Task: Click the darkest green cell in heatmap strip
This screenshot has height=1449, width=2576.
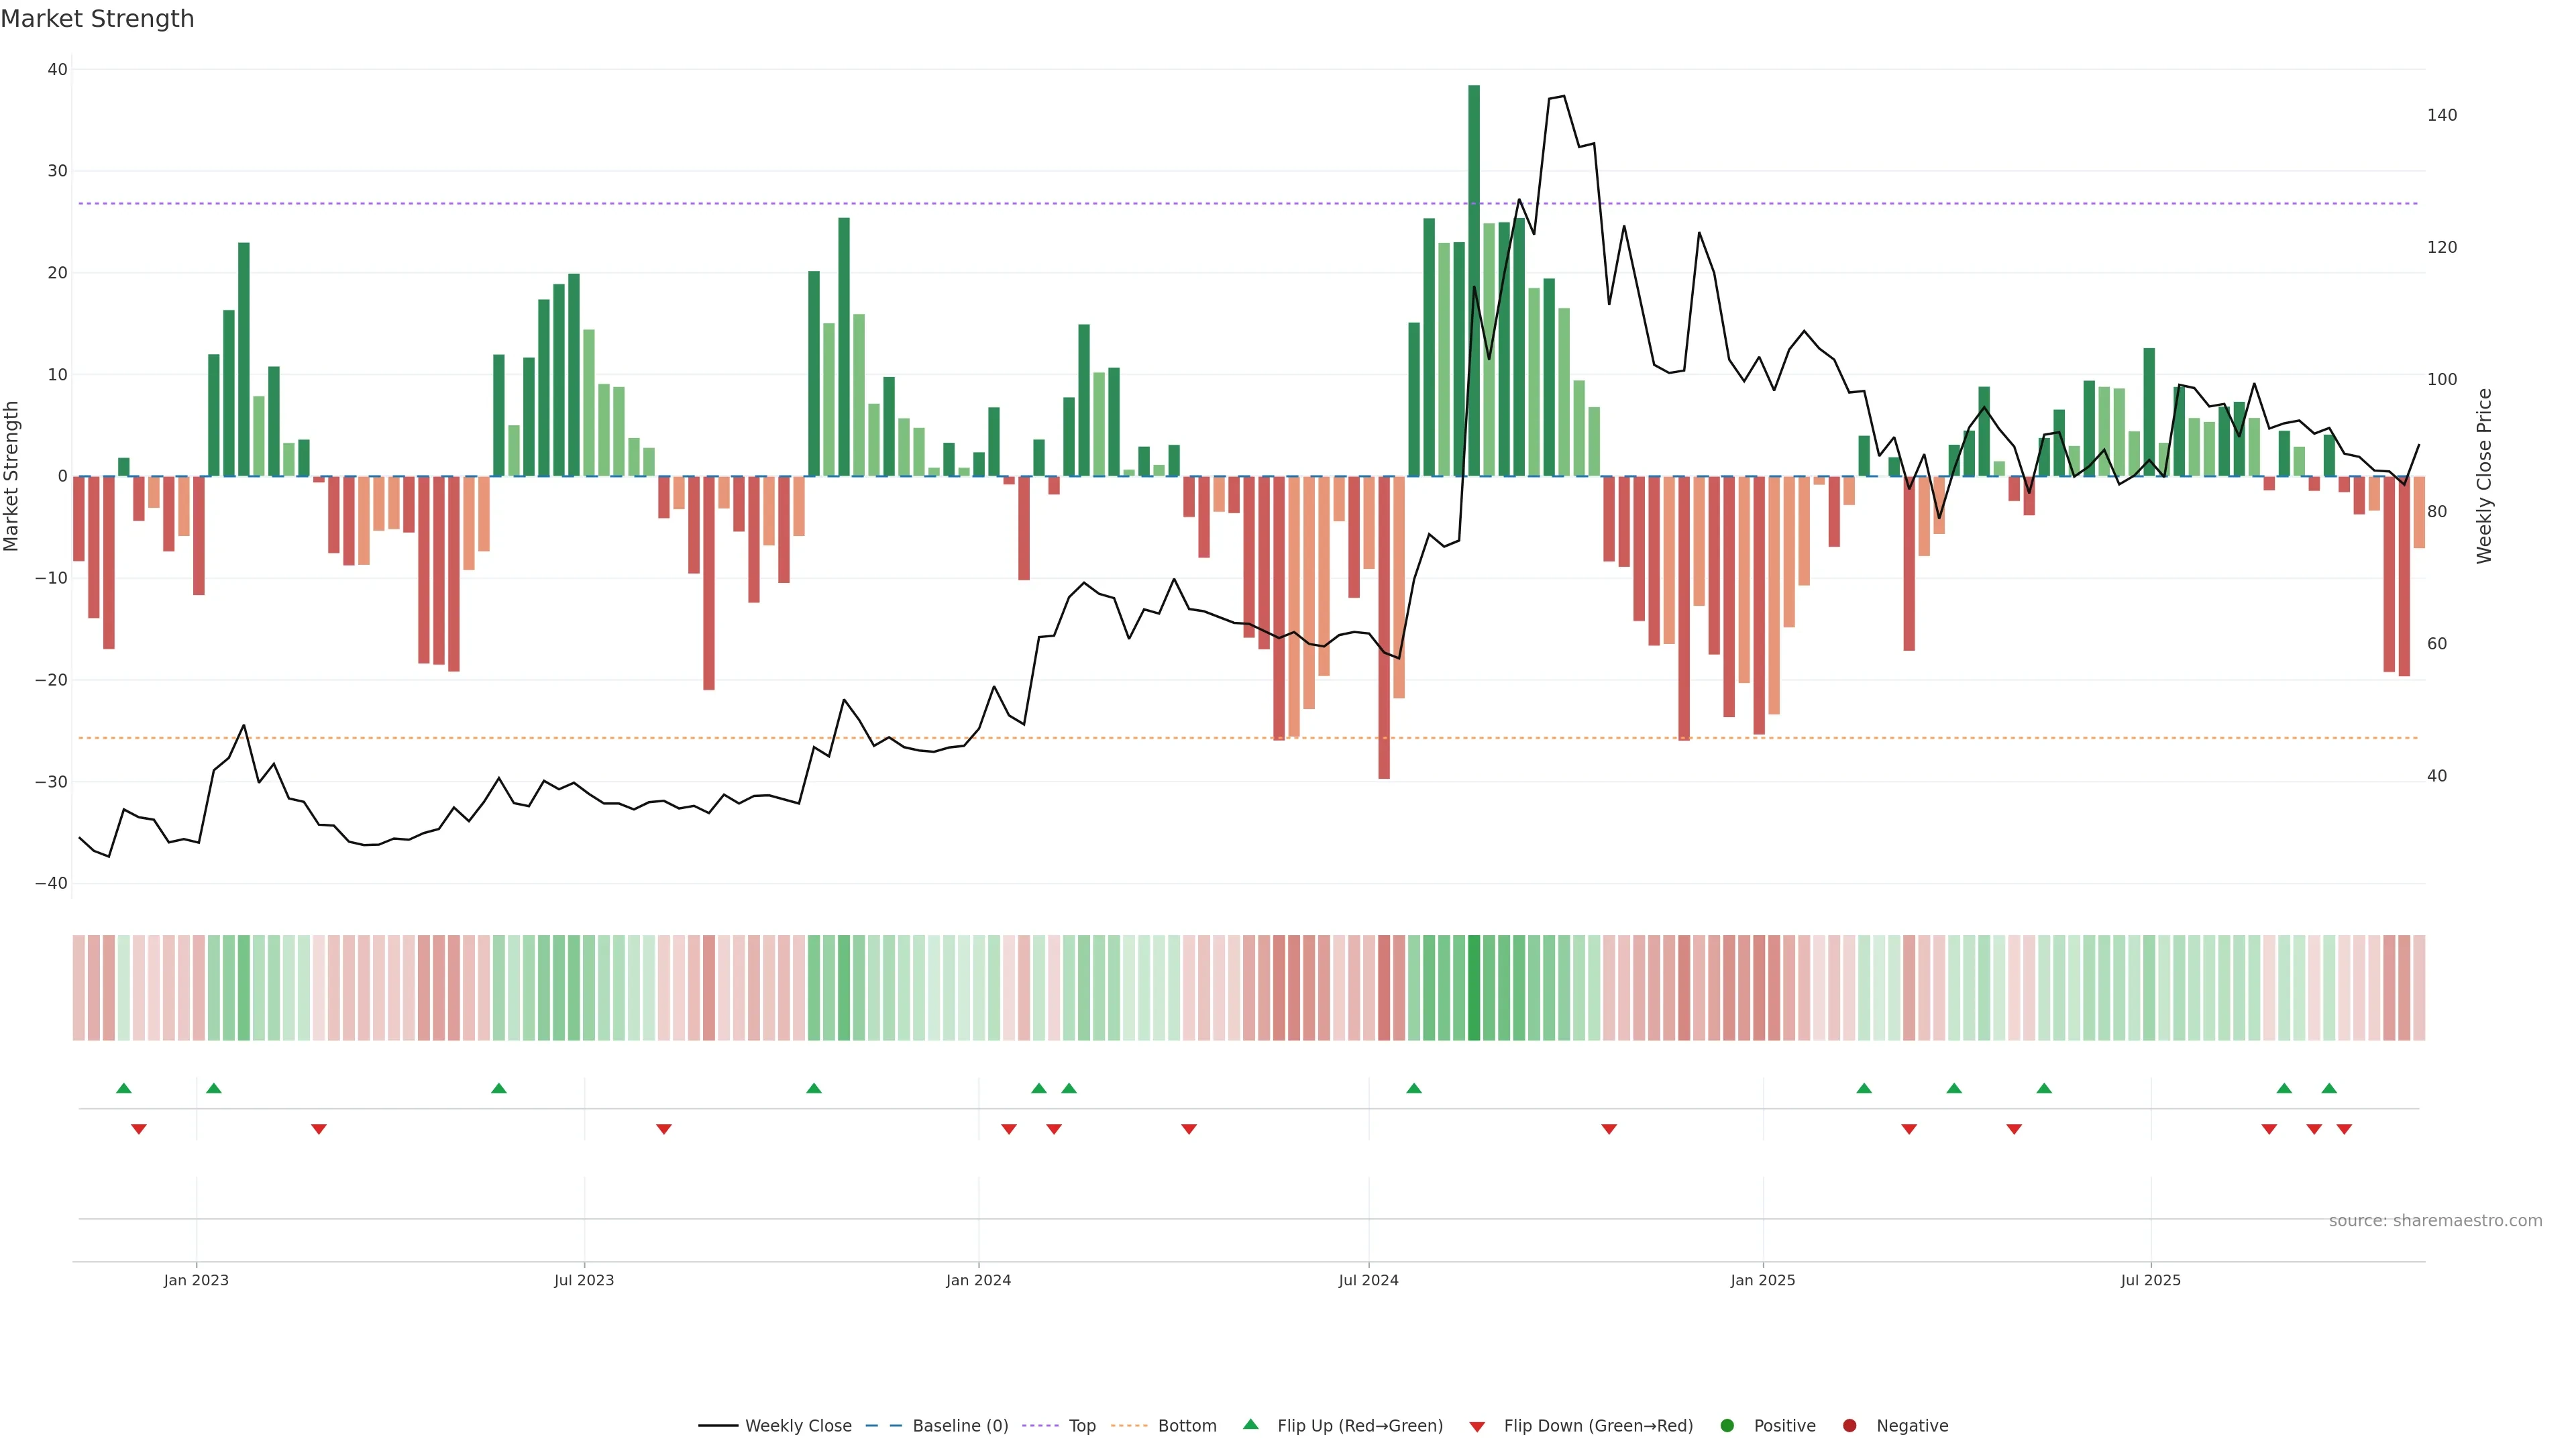Action: 1474,987
